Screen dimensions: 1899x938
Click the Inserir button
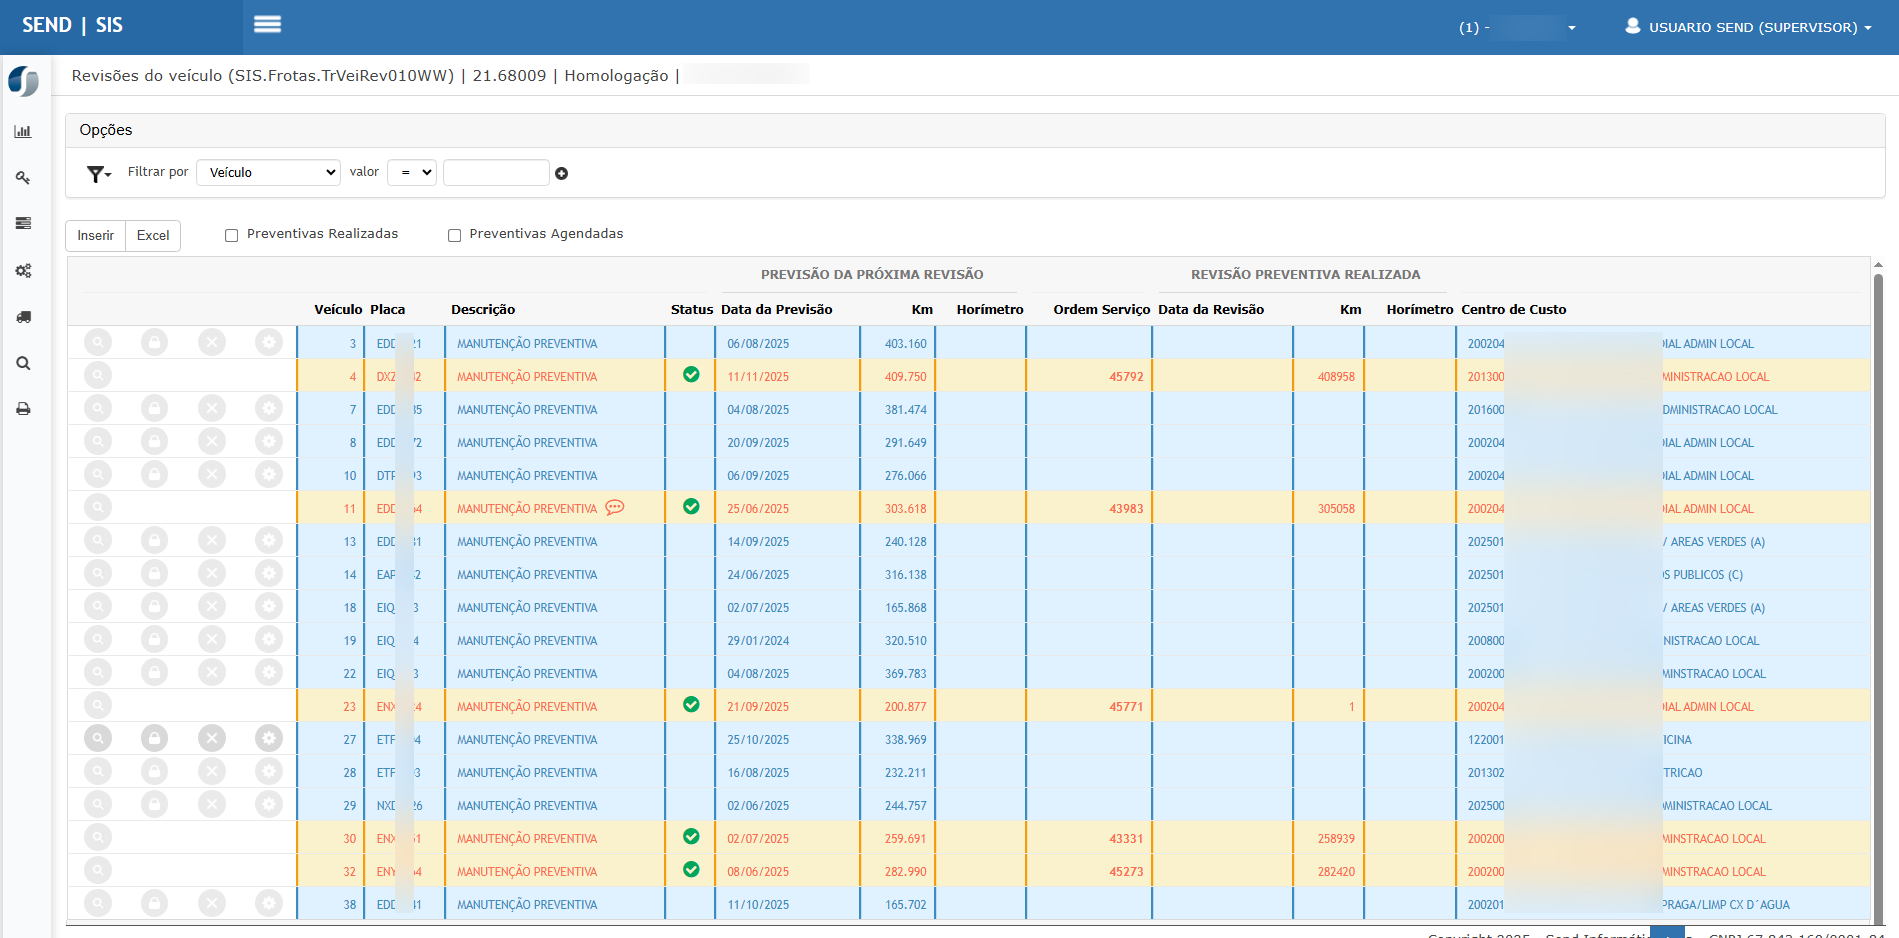[x=96, y=236]
